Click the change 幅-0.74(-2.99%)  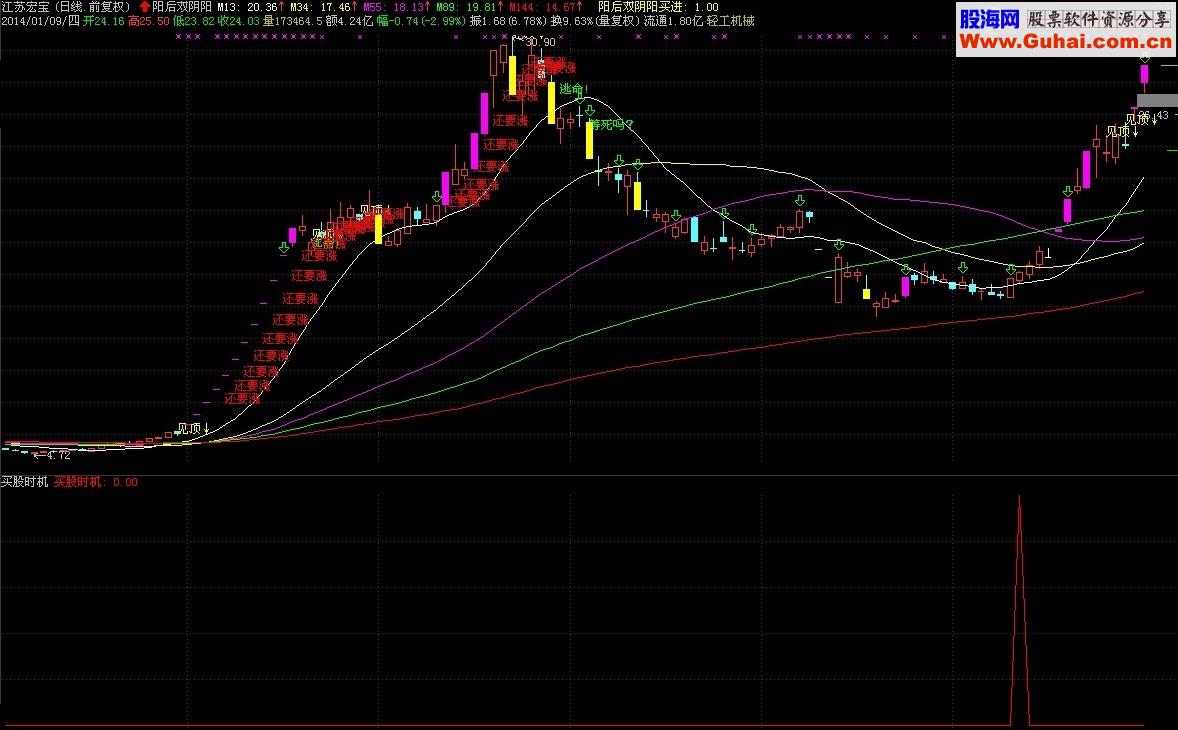pos(421,21)
